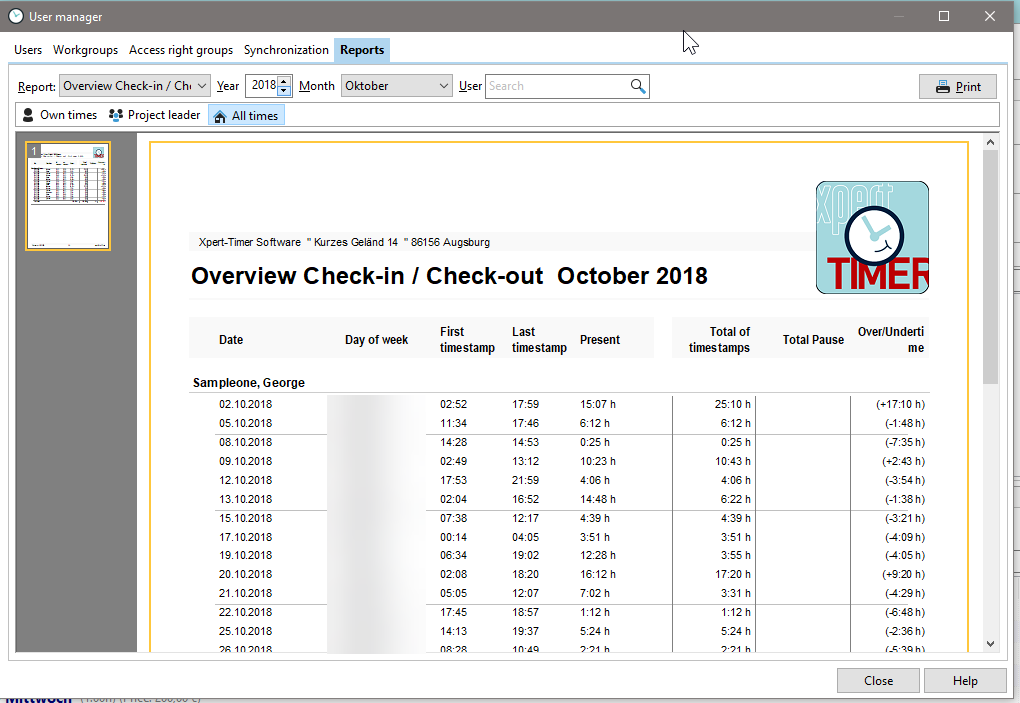Select the Own times filter
The width and height of the screenshot is (1020, 703).
pyautogui.click(x=59, y=115)
